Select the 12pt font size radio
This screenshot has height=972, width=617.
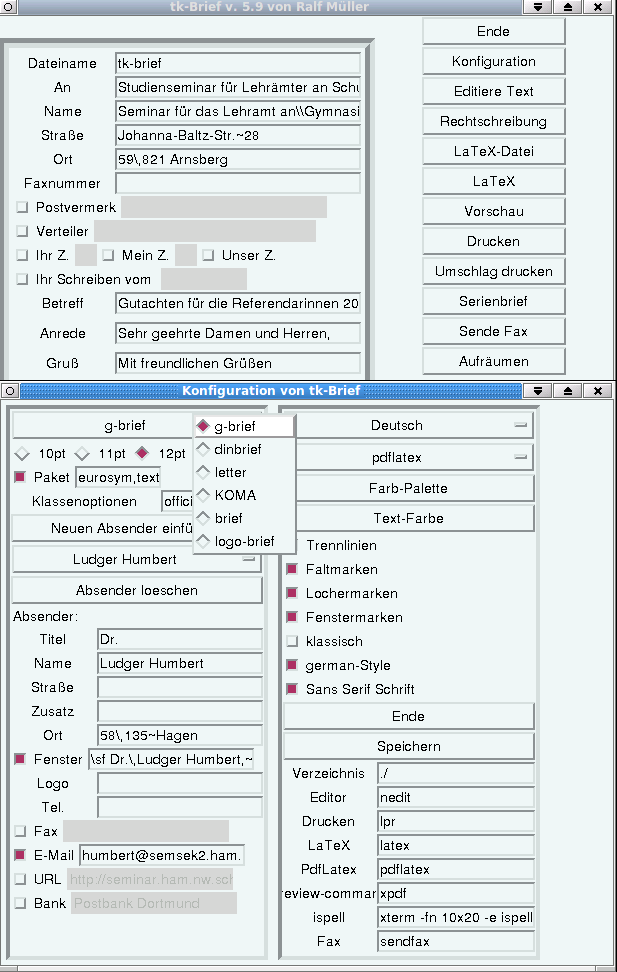pyautogui.click(x=143, y=454)
